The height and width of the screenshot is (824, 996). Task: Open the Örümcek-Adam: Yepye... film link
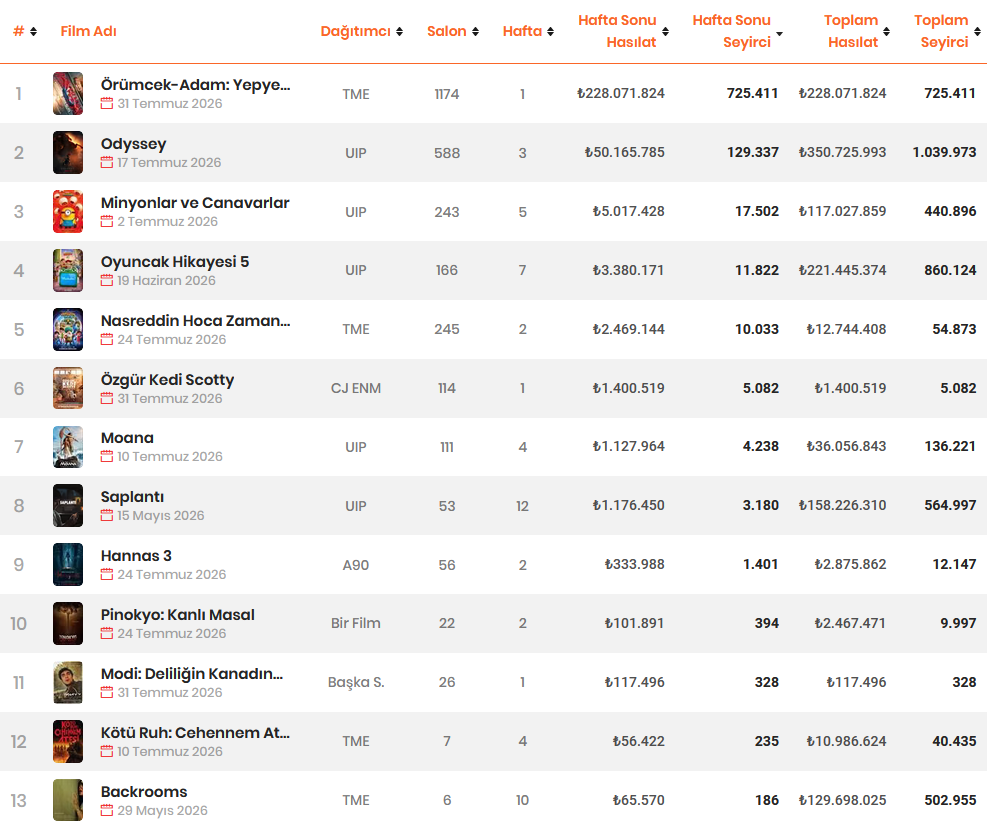[x=196, y=84]
